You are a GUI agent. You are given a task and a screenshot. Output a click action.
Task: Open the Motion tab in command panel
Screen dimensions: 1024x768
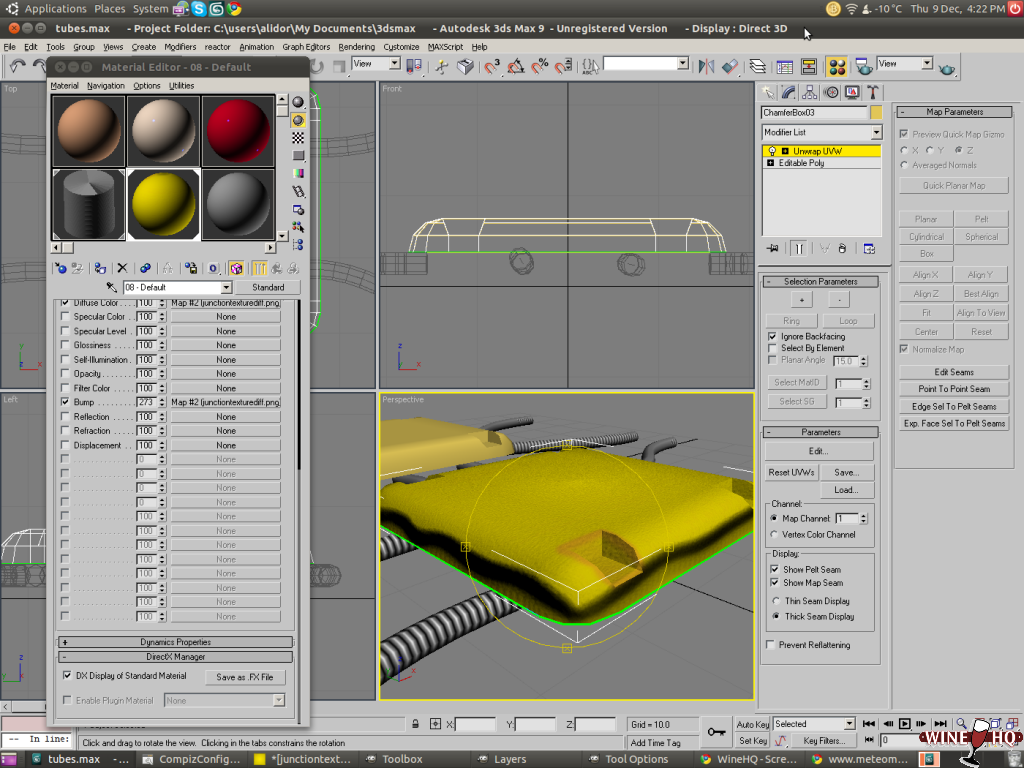[x=831, y=92]
